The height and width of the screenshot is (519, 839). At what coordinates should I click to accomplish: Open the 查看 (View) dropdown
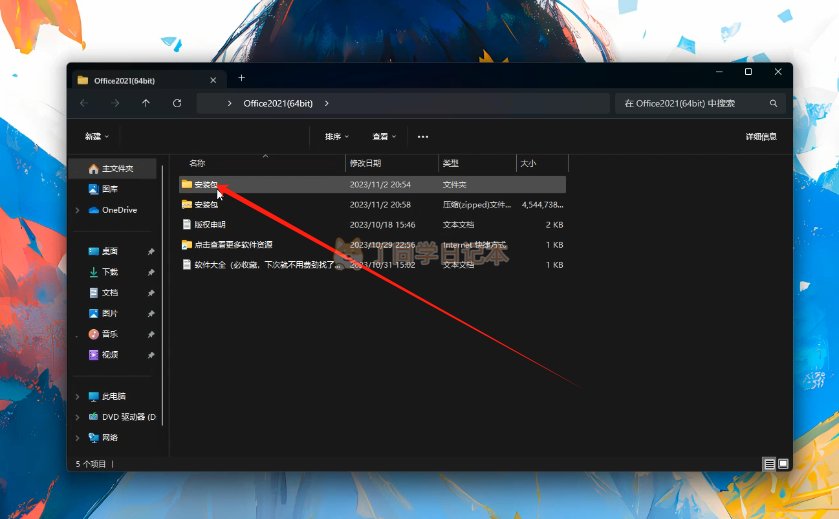pyautogui.click(x=384, y=136)
